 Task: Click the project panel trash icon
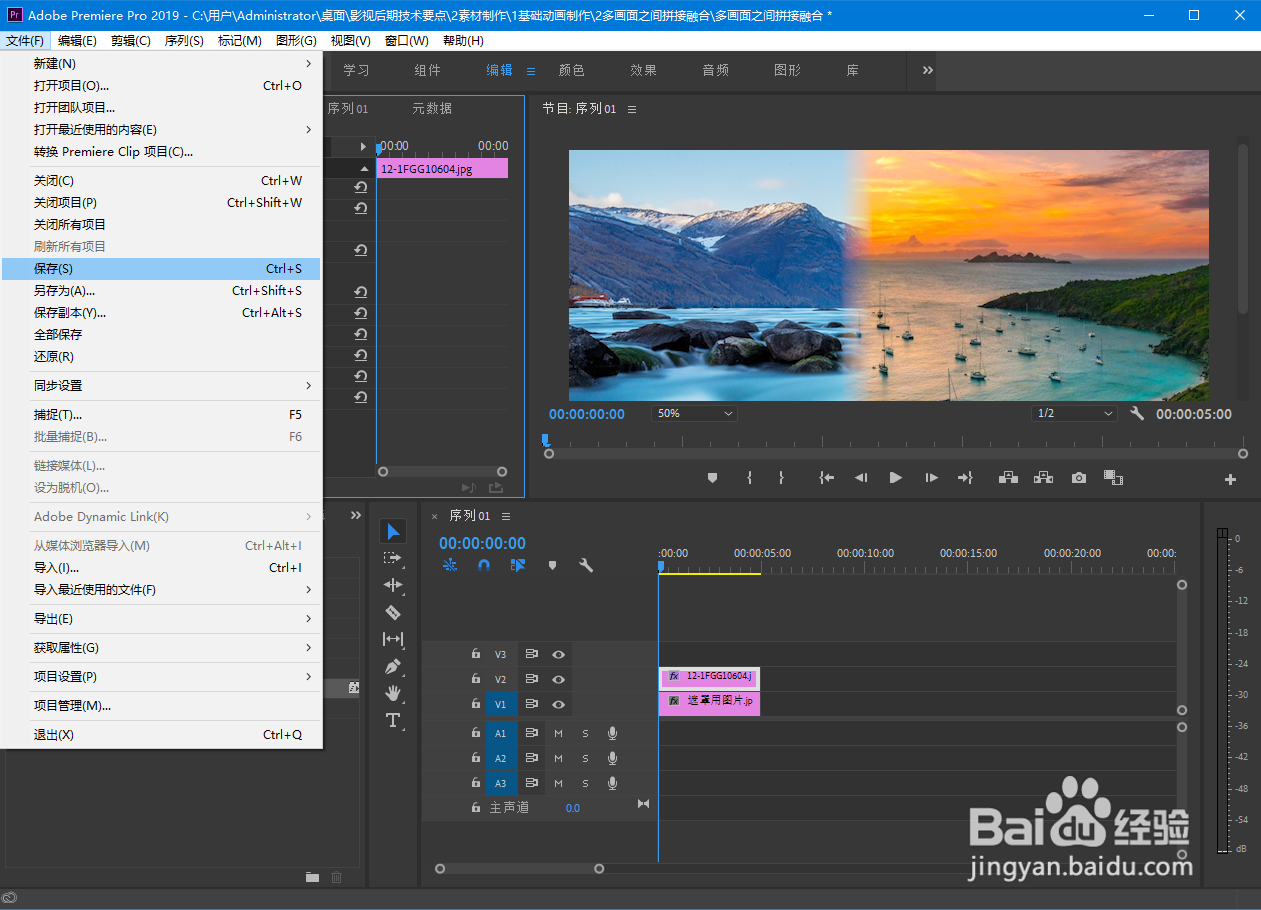click(336, 877)
